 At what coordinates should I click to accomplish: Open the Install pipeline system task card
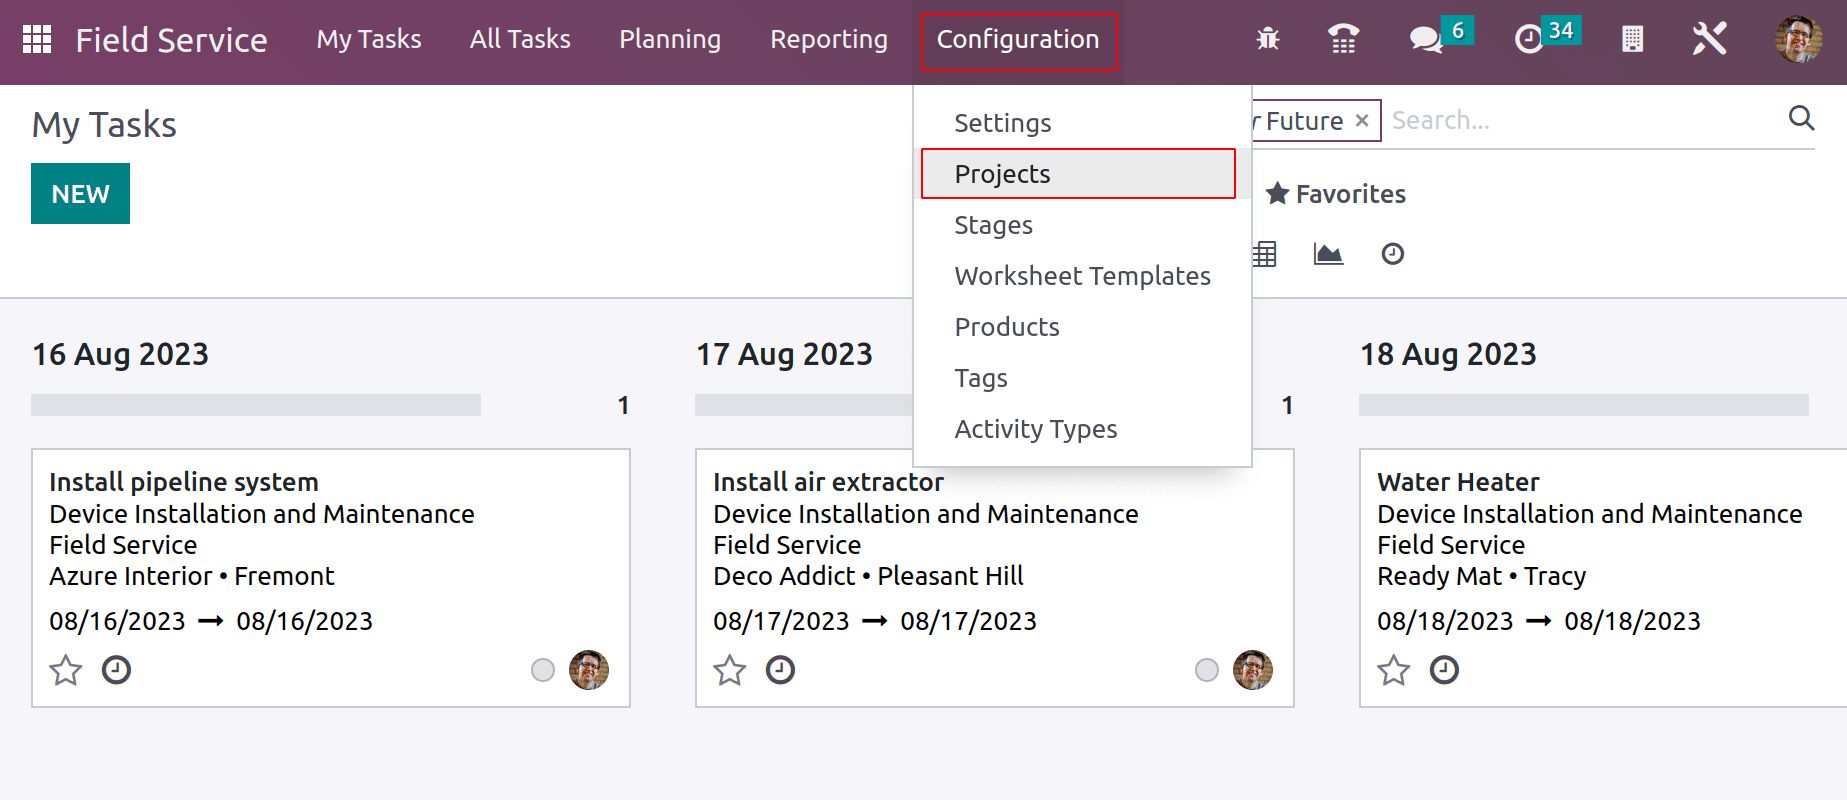pos(331,578)
